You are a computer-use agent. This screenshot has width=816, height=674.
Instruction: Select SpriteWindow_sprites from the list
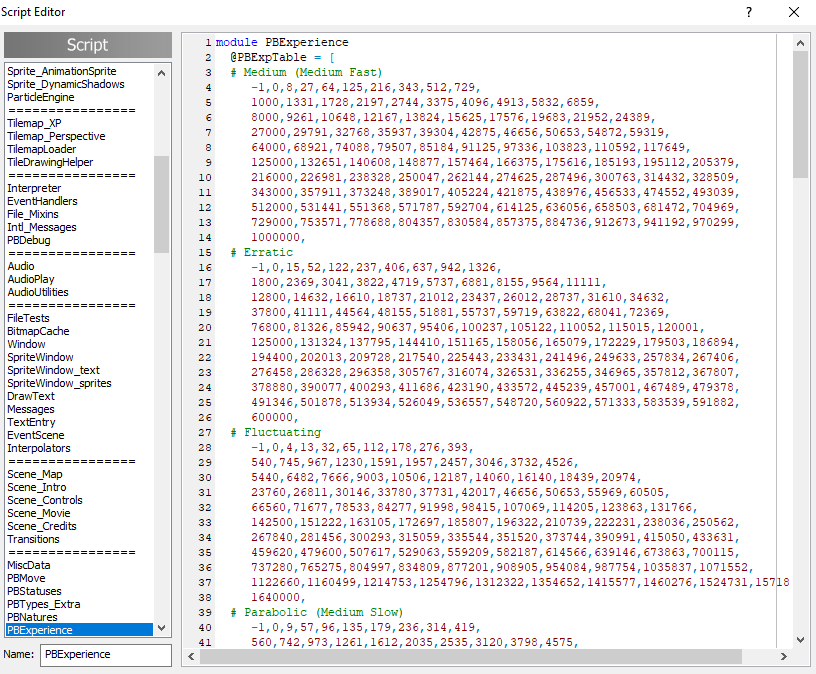pyautogui.click(x=59, y=383)
